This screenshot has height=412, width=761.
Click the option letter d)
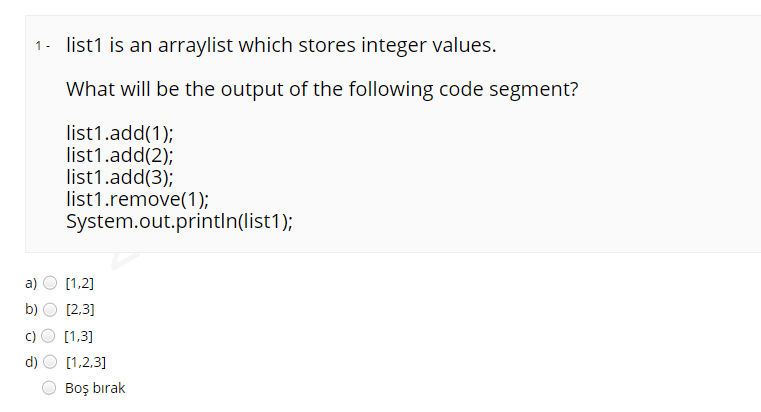pyautogui.click(x=32, y=362)
